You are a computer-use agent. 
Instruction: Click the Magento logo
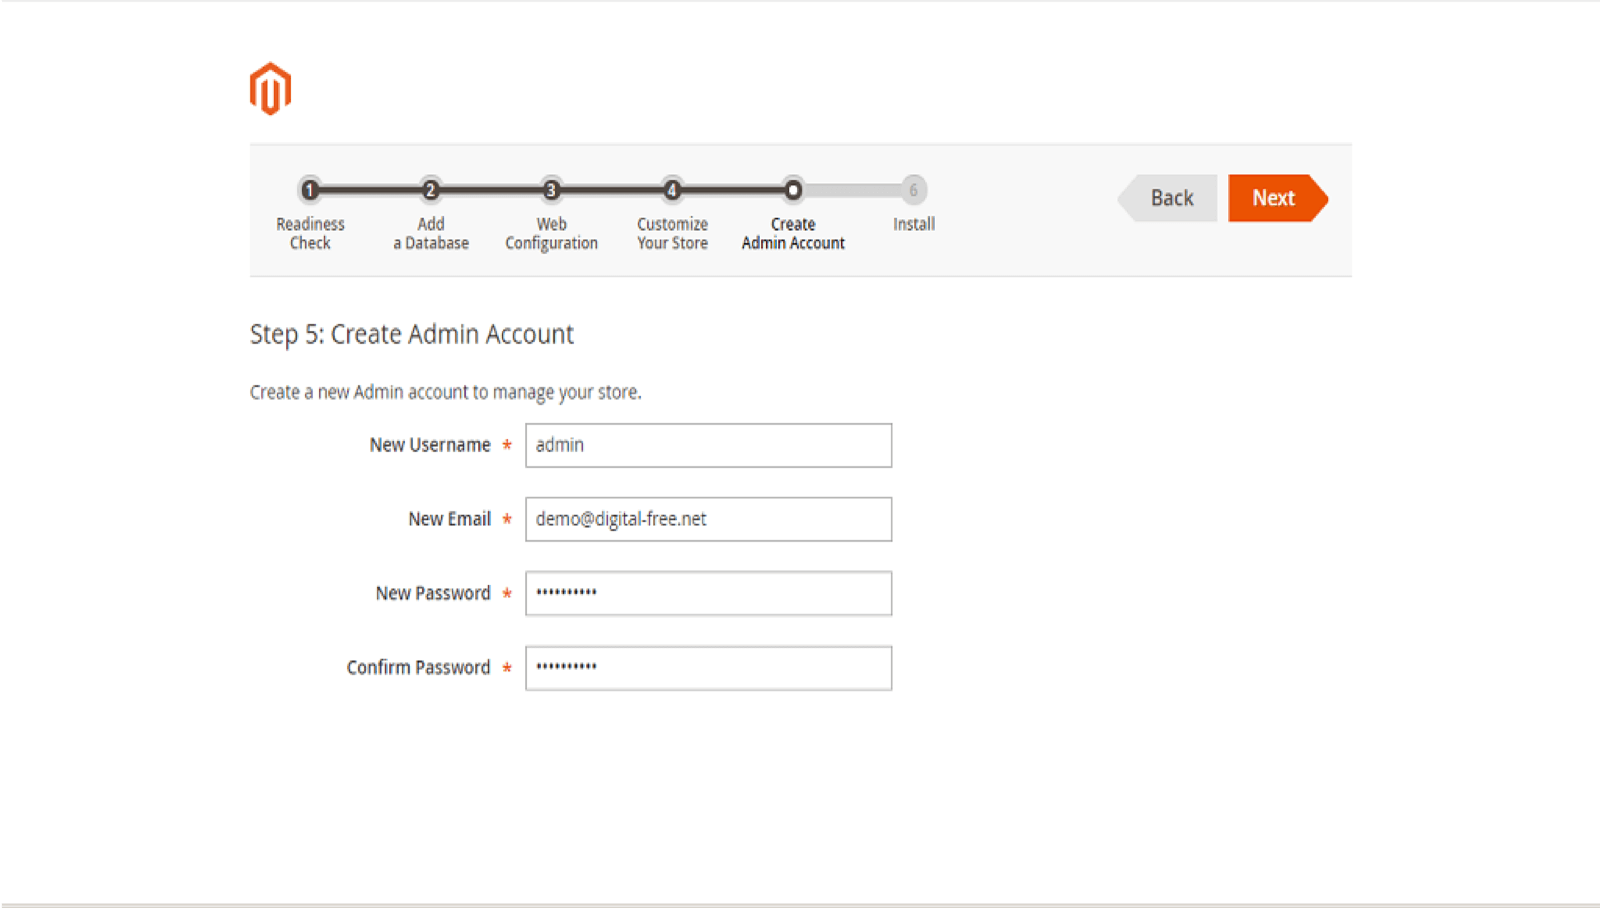point(270,89)
